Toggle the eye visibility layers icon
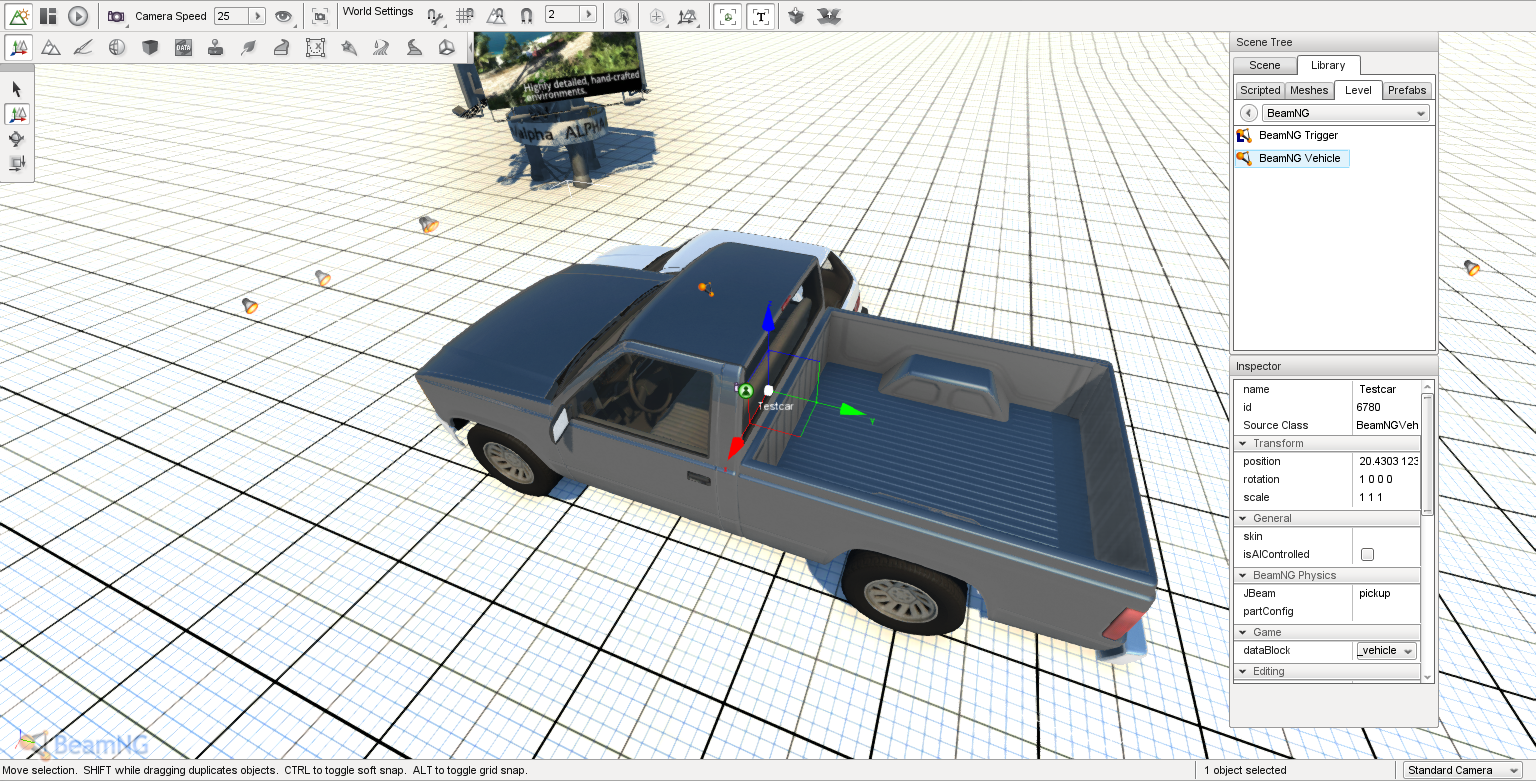The image size is (1536, 781). 284,16
